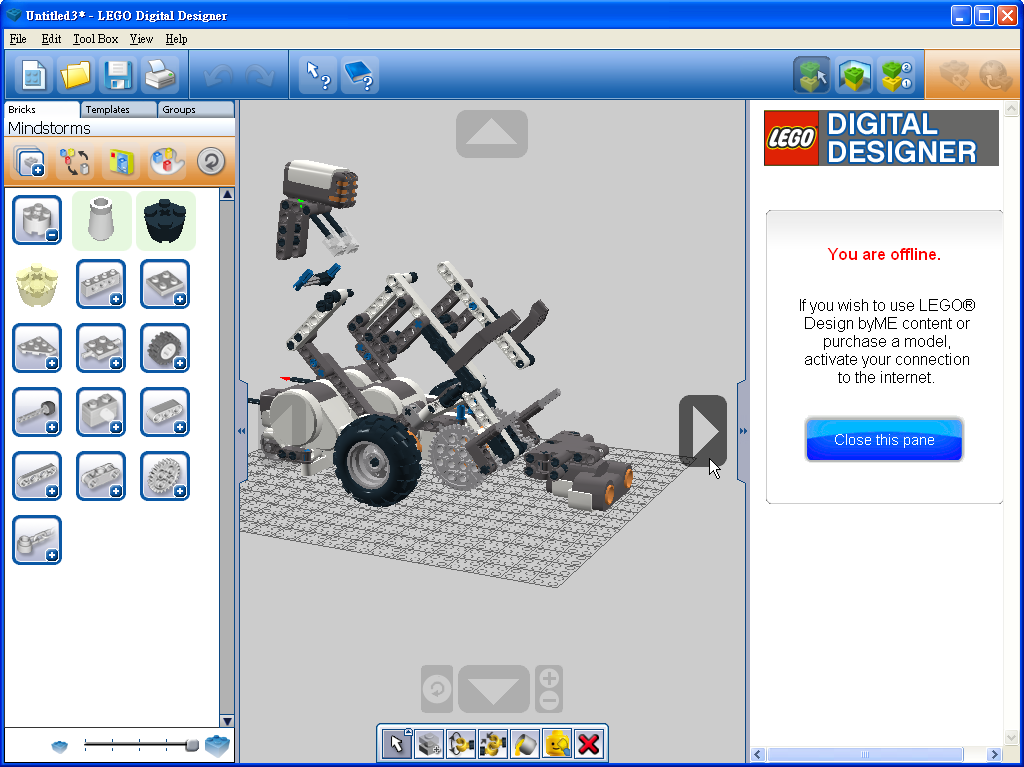Select the Clone brick tool
The height and width of the screenshot is (767, 1024).
[x=428, y=743]
